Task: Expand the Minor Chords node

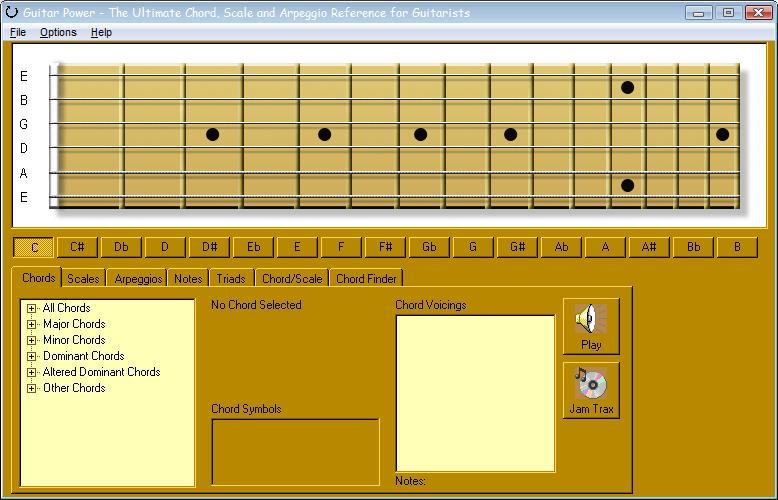Action: [31, 340]
